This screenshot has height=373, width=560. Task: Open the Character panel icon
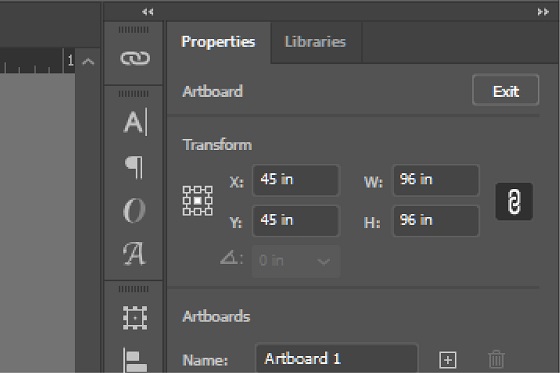[x=135, y=122]
